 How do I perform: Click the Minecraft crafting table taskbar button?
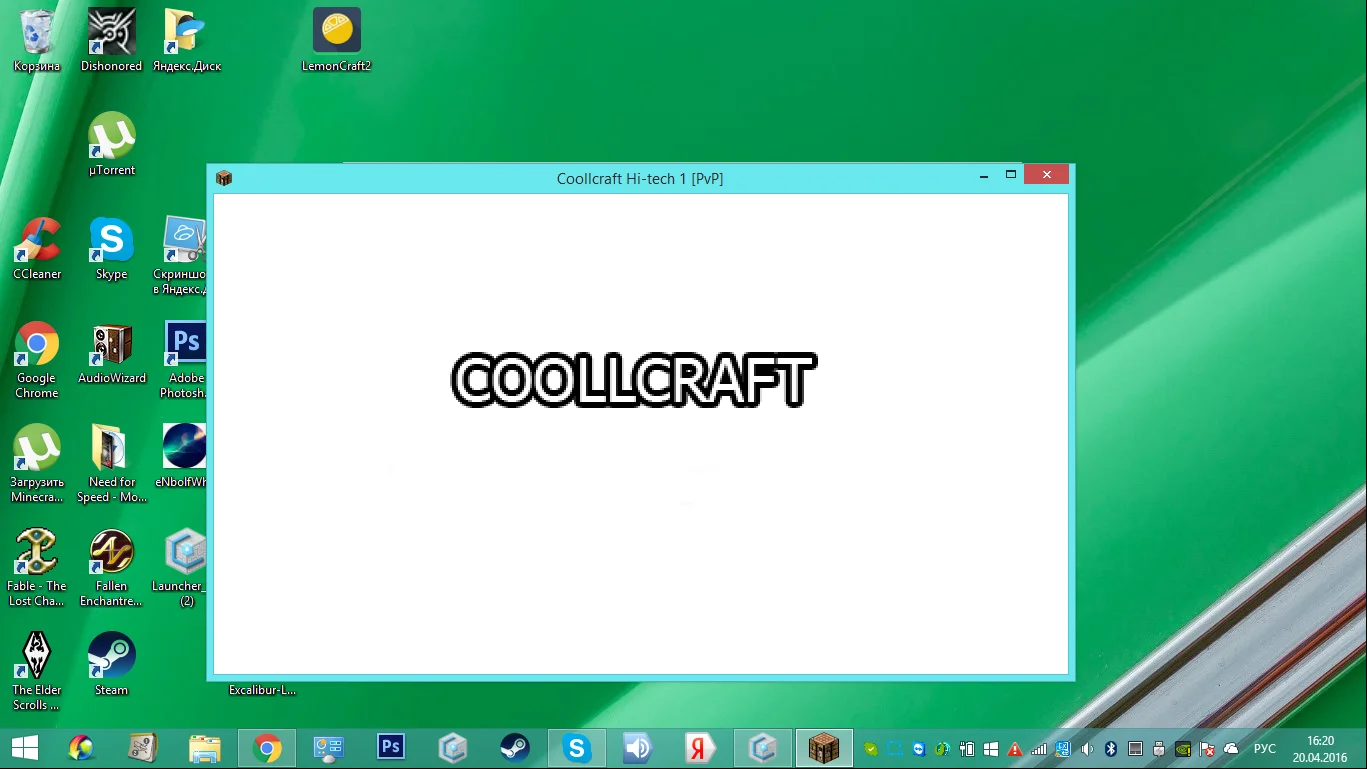pos(823,748)
